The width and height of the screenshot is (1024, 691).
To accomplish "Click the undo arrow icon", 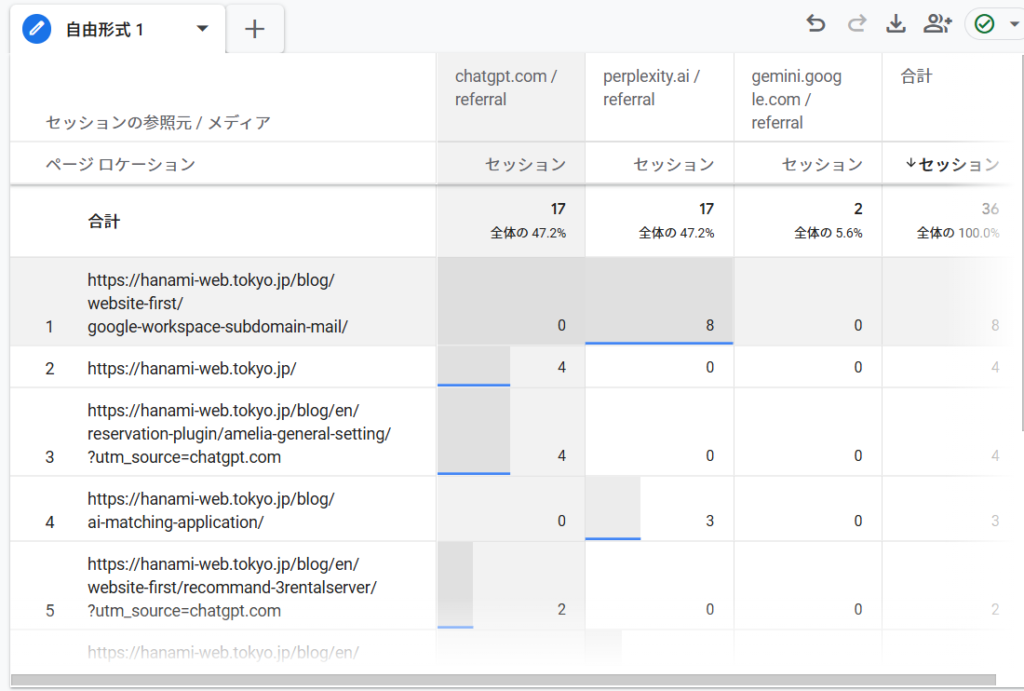I will [816, 24].
